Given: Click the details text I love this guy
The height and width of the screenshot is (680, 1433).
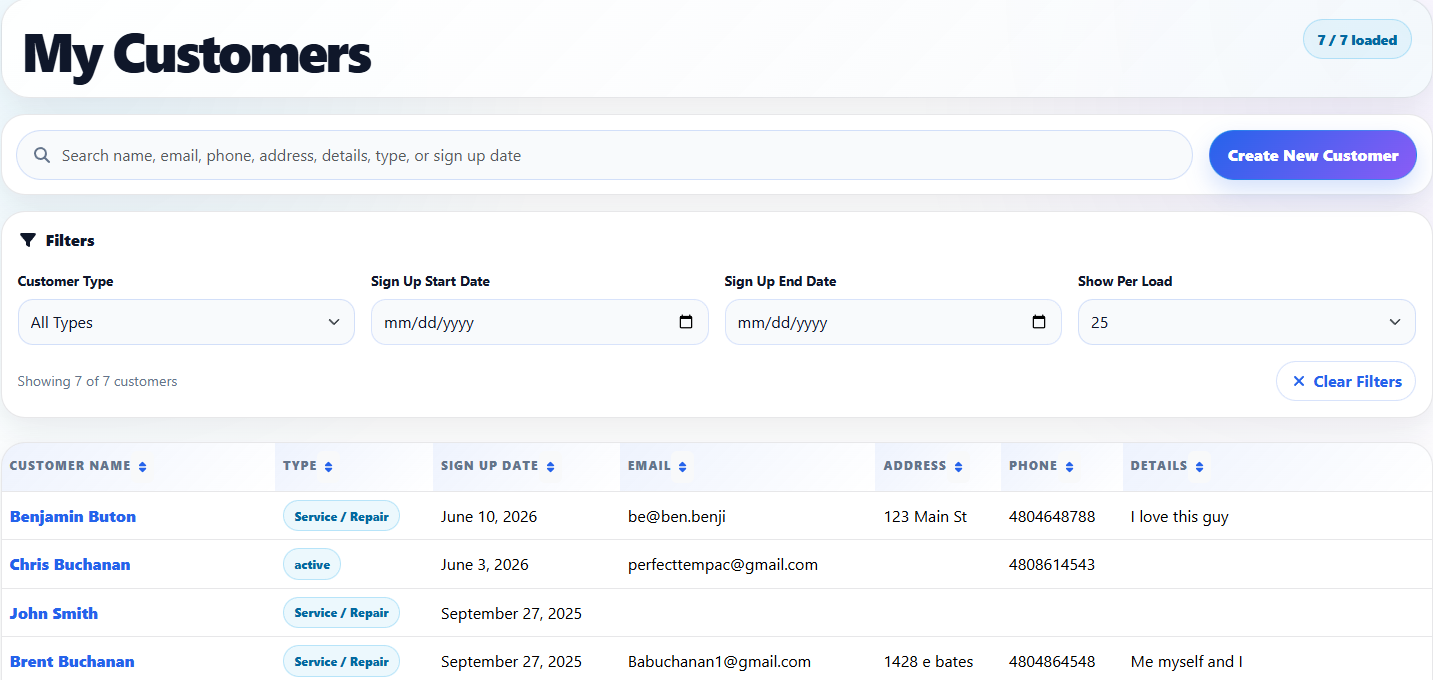Looking at the screenshot, I should coord(1179,516).
